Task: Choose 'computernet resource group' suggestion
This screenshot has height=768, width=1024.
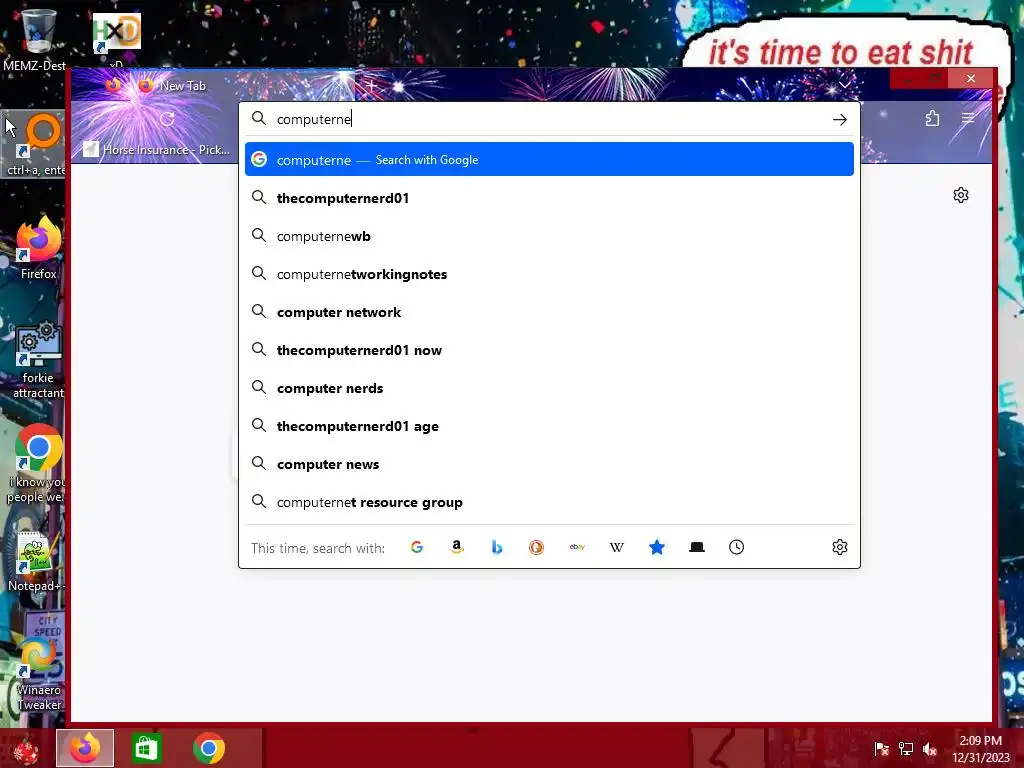Action: [x=549, y=502]
